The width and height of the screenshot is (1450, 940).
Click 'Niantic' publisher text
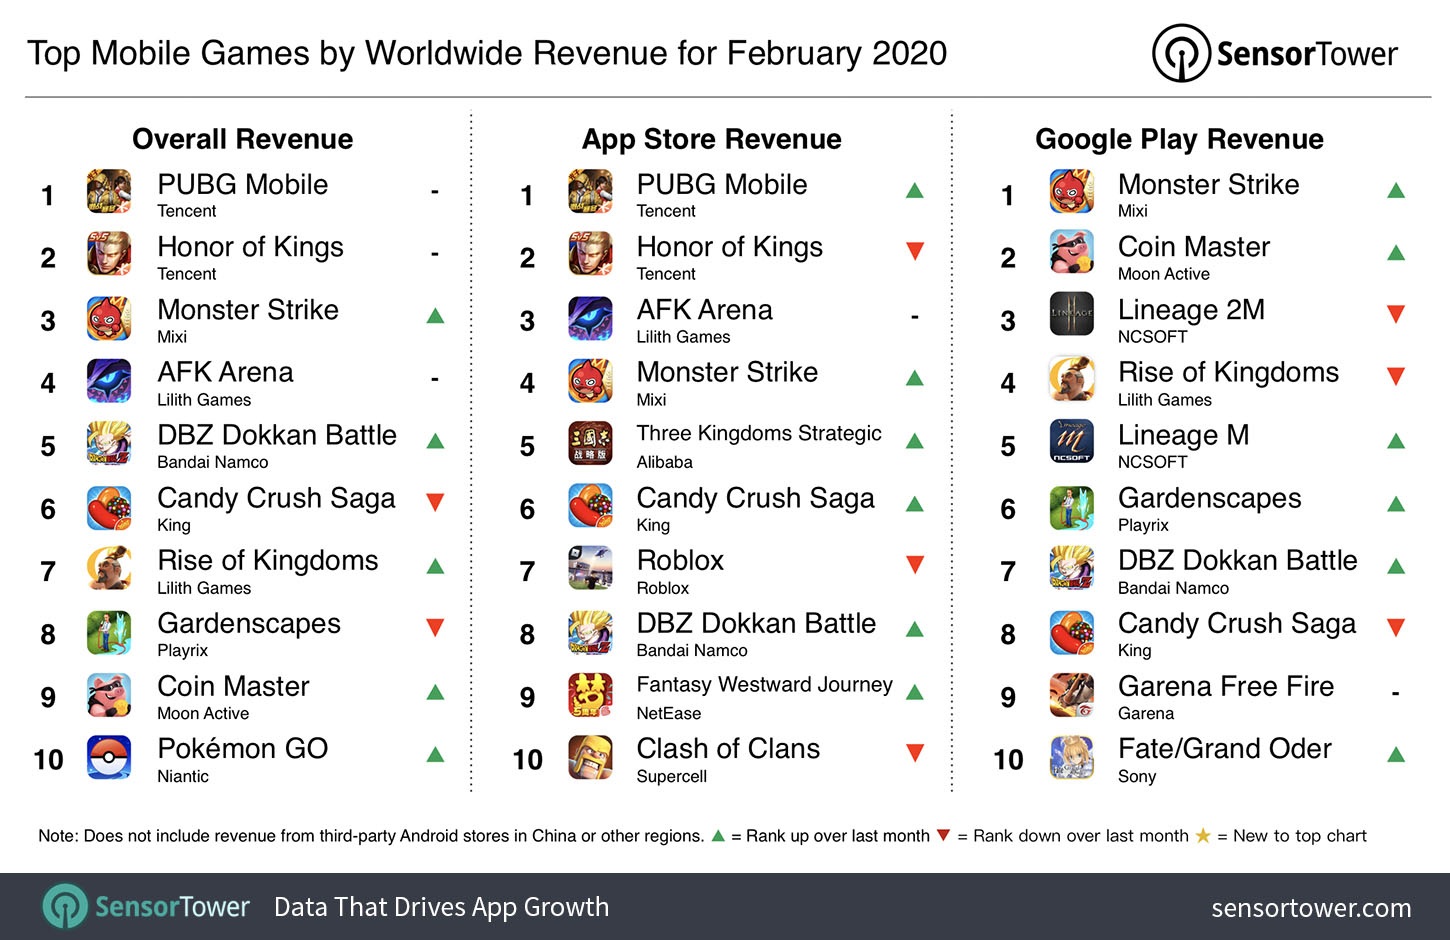tap(183, 776)
